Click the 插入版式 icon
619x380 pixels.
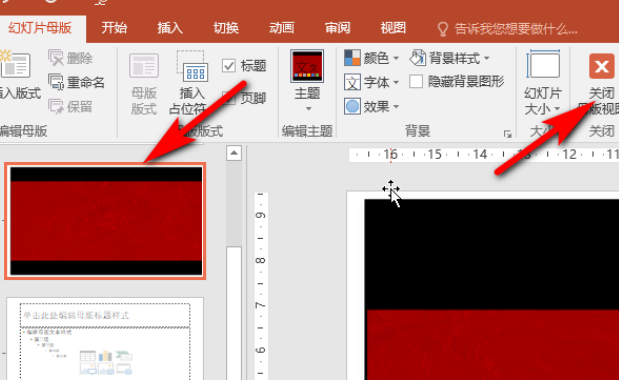[x=15, y=64]
